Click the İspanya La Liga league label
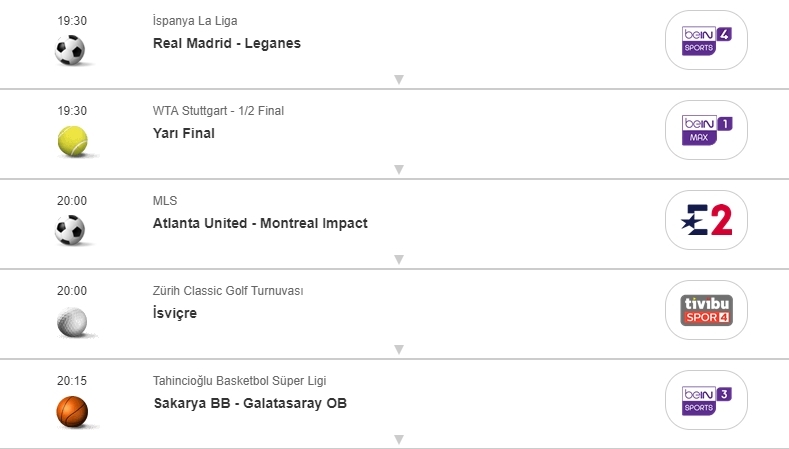 (195, 21)
